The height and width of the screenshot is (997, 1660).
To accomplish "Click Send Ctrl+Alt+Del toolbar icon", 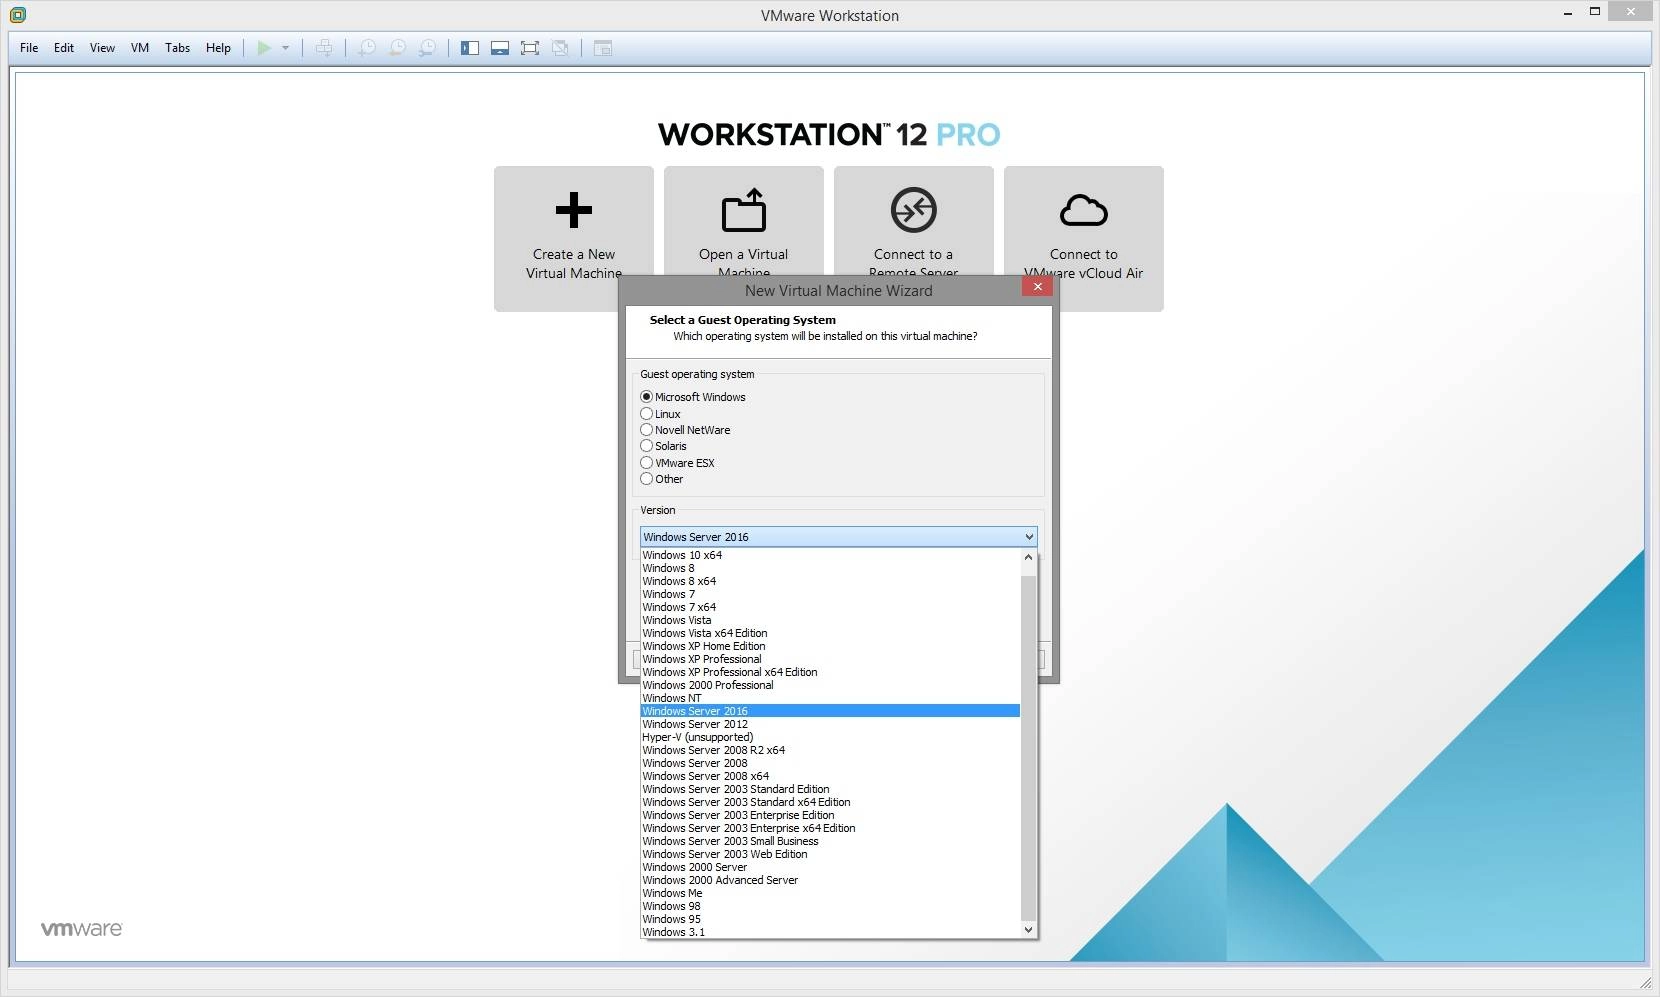I will pyautogui.click(x=324, y=48).
